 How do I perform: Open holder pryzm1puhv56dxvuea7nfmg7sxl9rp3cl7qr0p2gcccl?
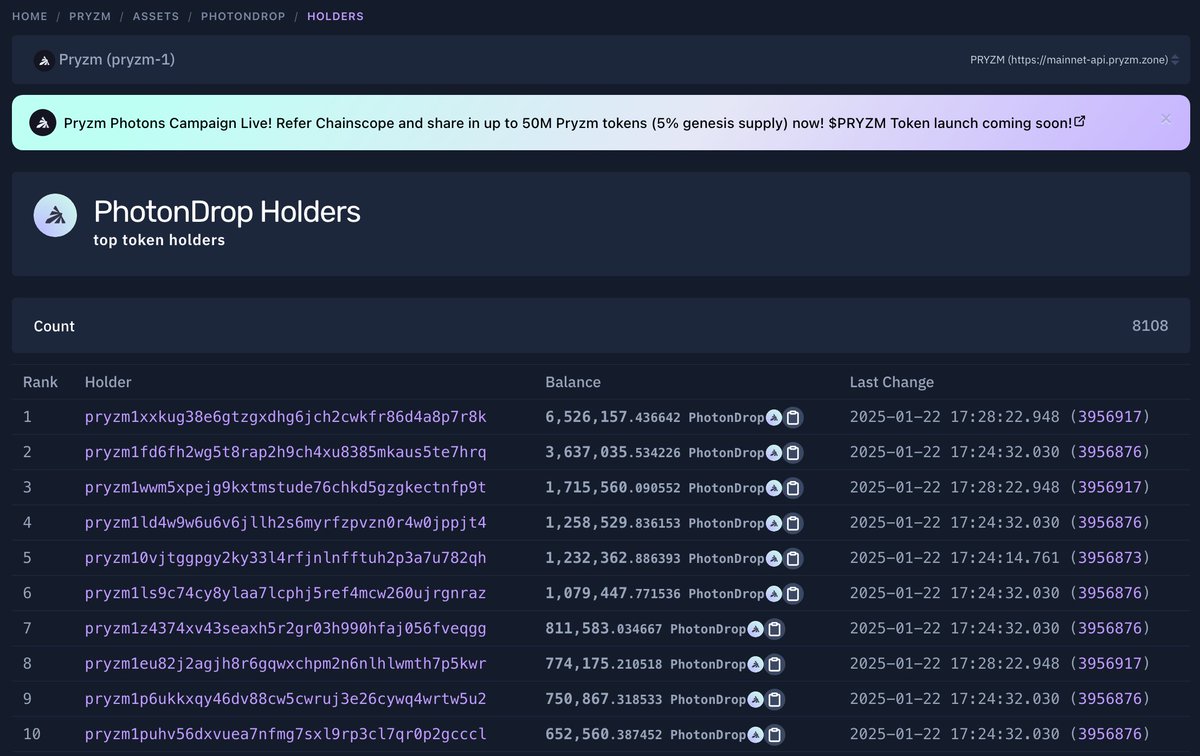[286, 734]
